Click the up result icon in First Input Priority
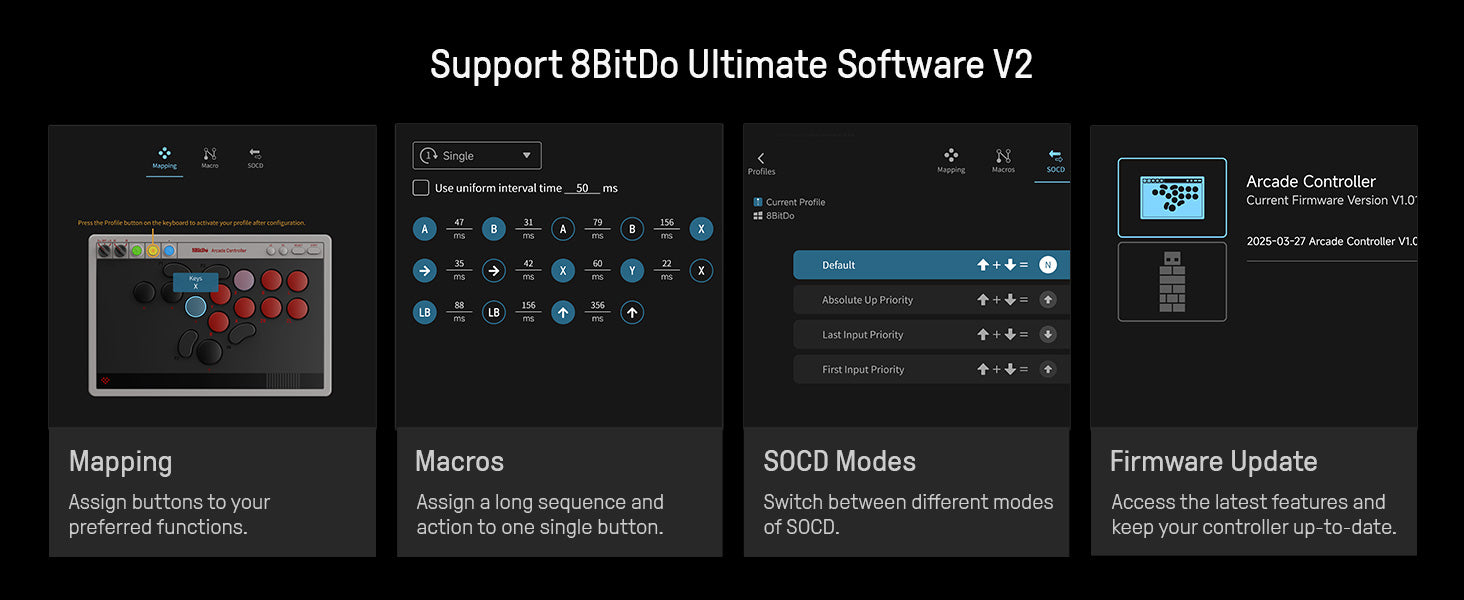The width and height of the screenshot is (1464, 600). [x=1047, y=369]
